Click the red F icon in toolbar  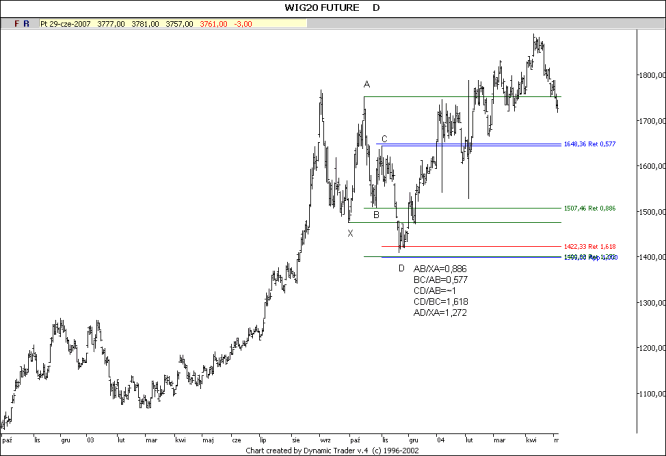[16, 21]
